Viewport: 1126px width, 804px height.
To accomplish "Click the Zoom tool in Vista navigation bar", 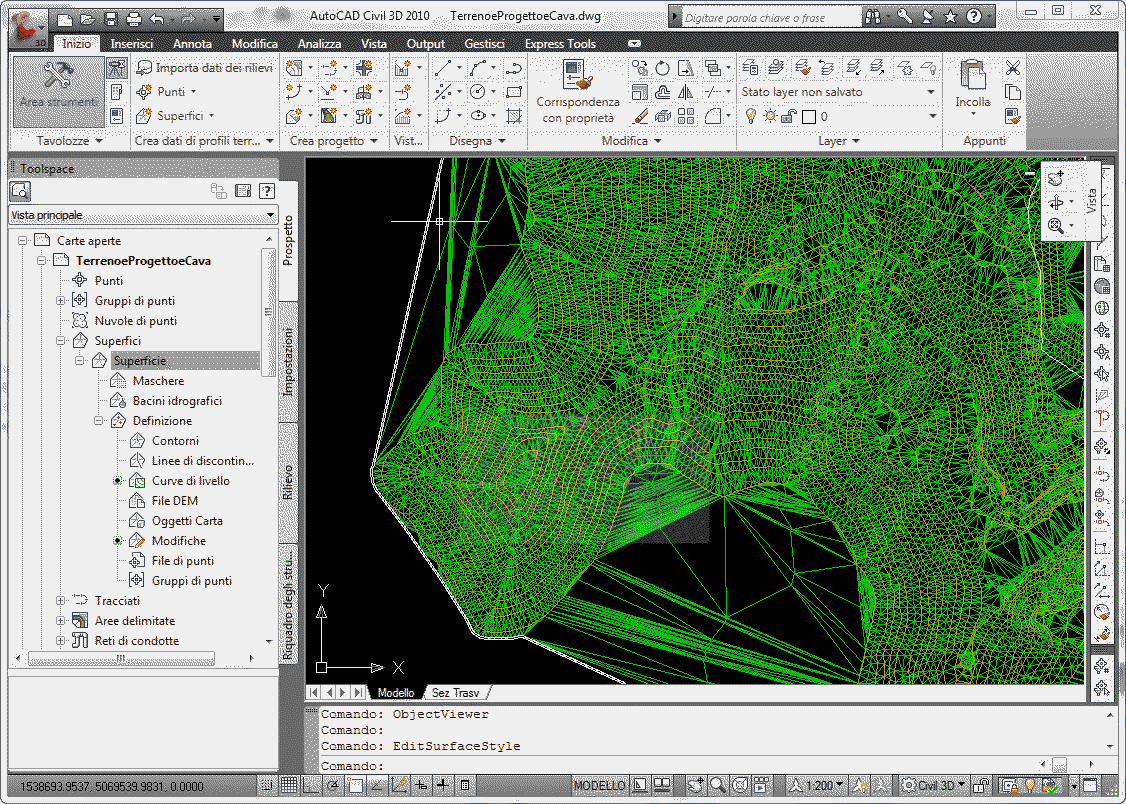I will tap(1056, 226).
